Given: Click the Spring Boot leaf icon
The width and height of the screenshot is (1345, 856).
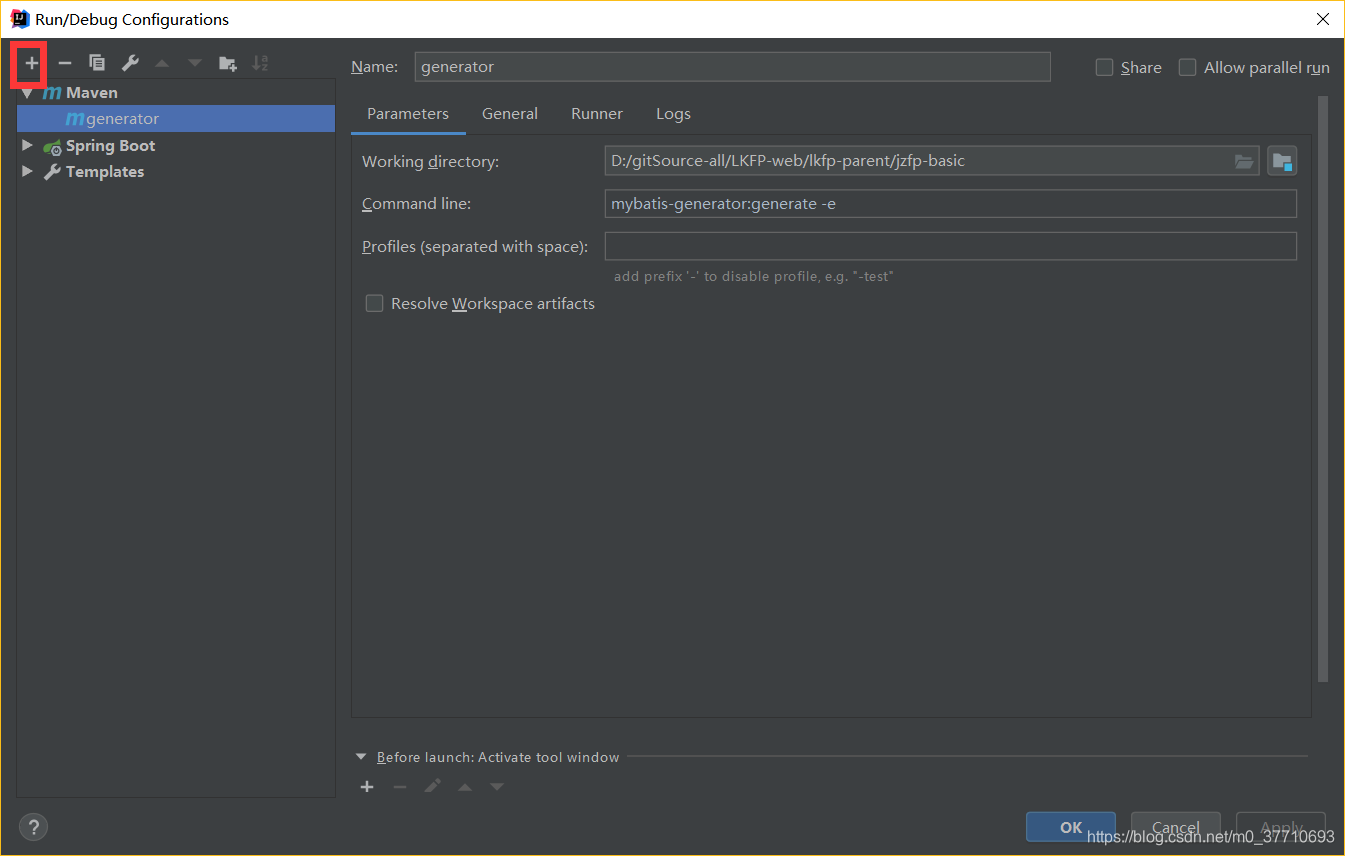Looking at the screenshot, I should point(52,146).
